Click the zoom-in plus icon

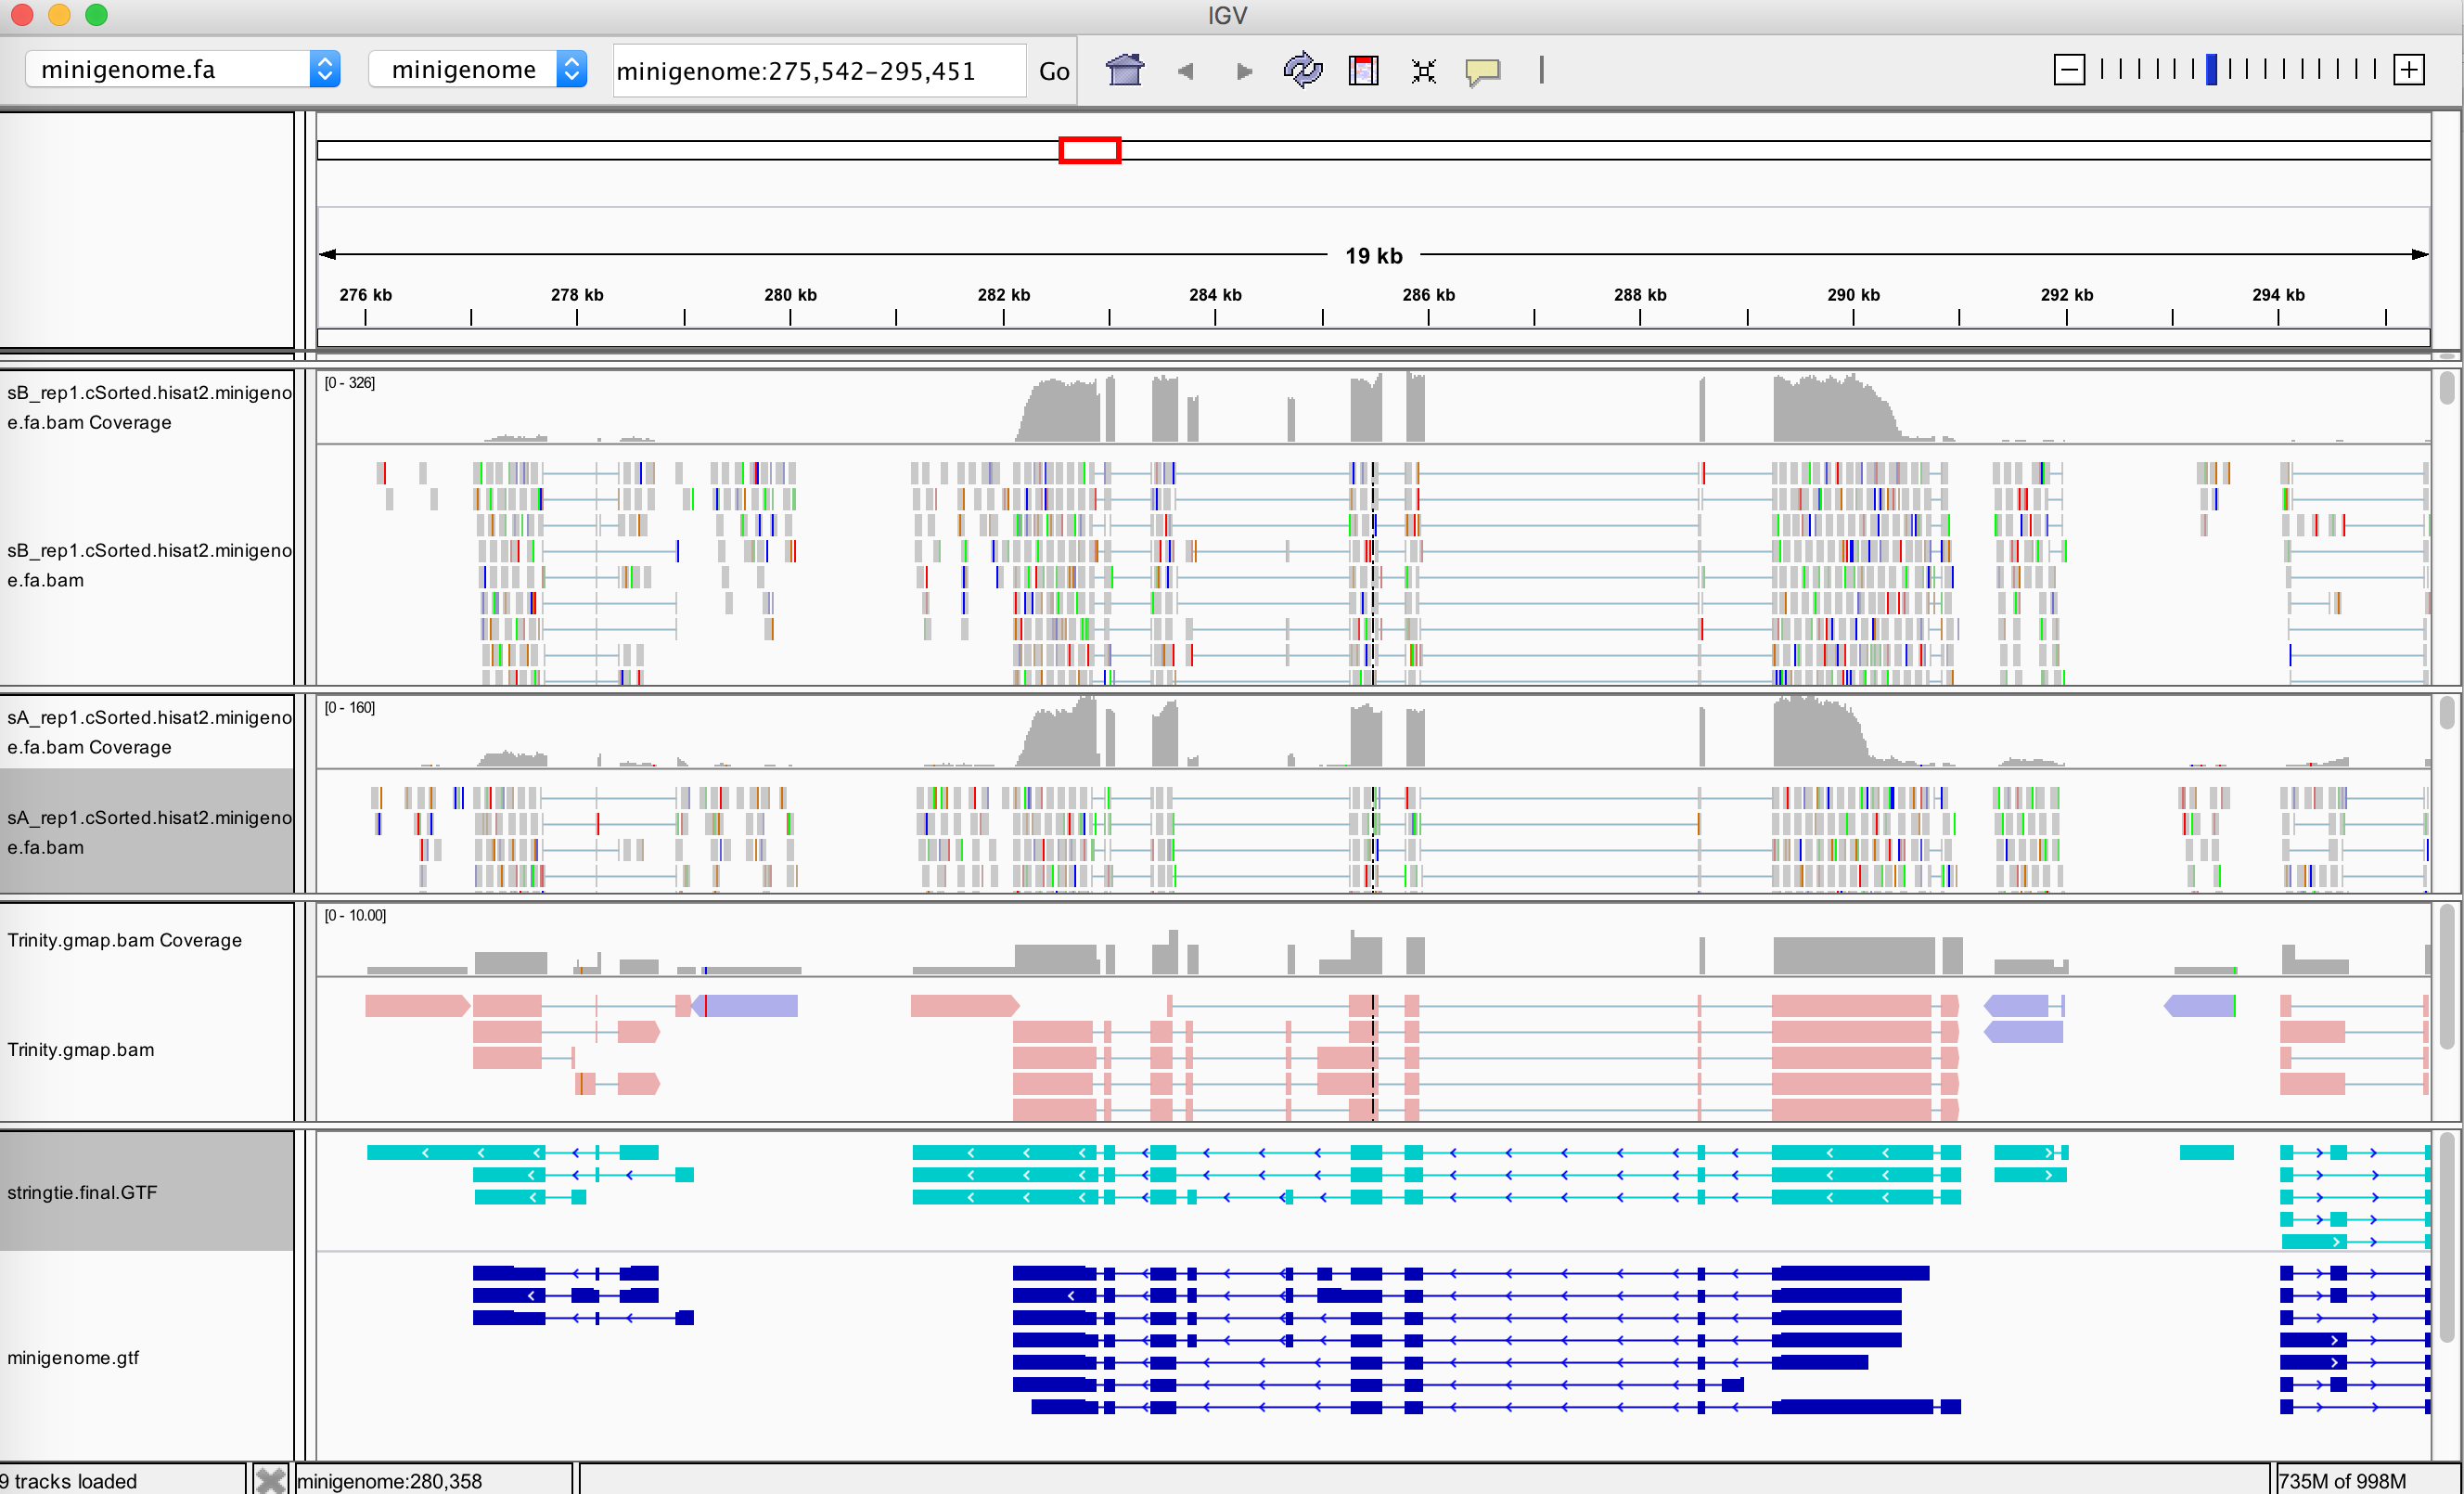click(2409, 70)
